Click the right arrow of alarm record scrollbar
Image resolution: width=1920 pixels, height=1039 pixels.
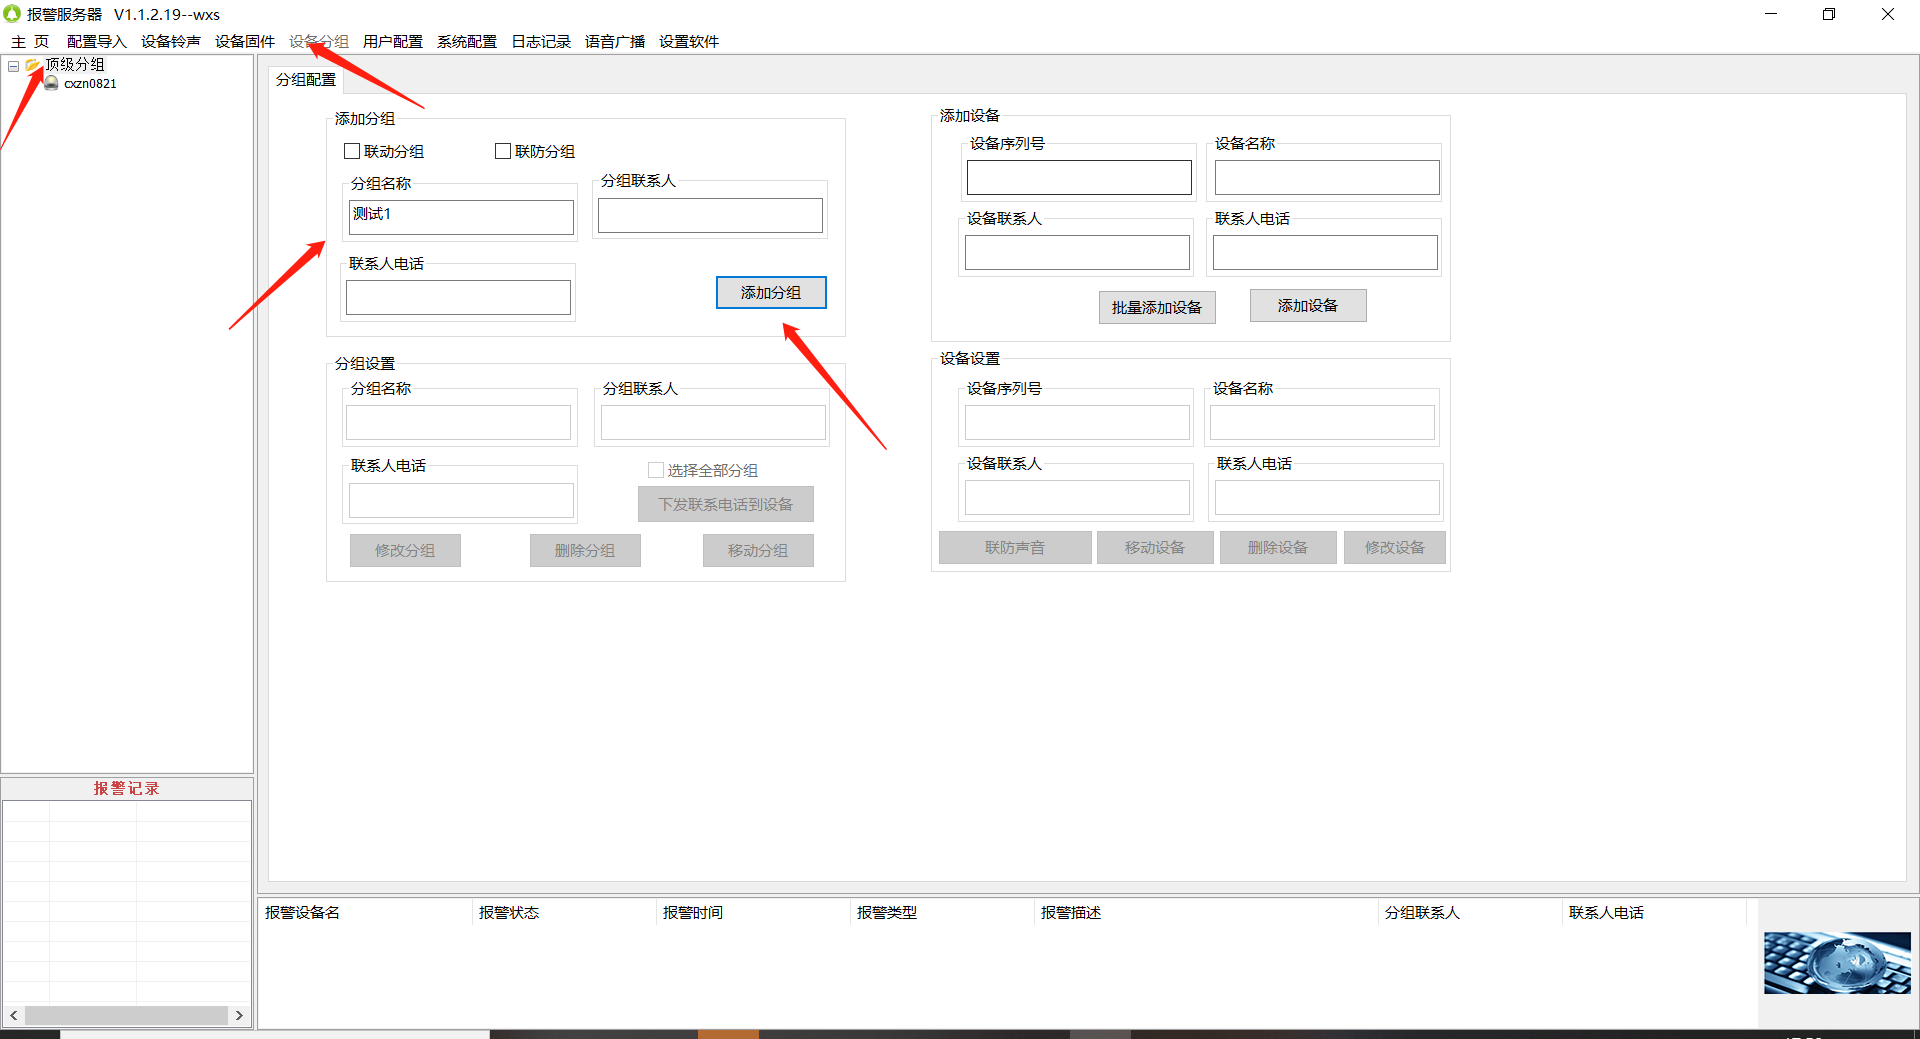[239, 1015]
